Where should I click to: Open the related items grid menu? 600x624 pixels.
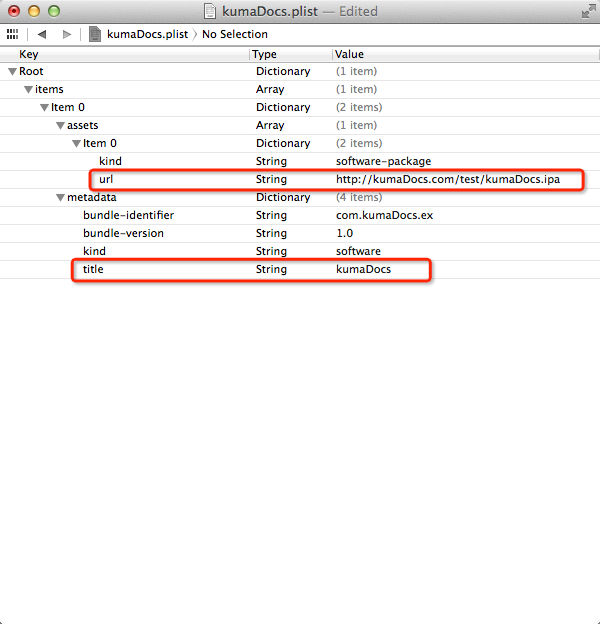click(12, 34)
